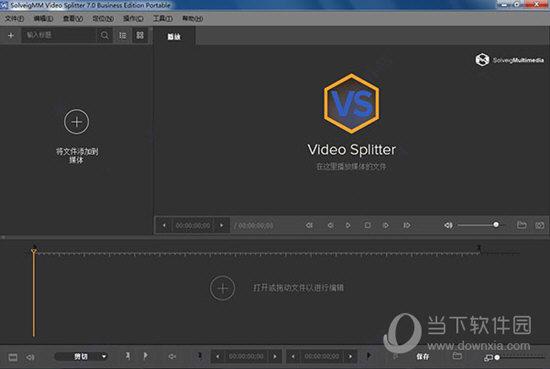Toggle the audio track speaker in bottom toolbar
The height and width of the screenshot is (369, 550).
pyautogui.click(x=30, y=357)
